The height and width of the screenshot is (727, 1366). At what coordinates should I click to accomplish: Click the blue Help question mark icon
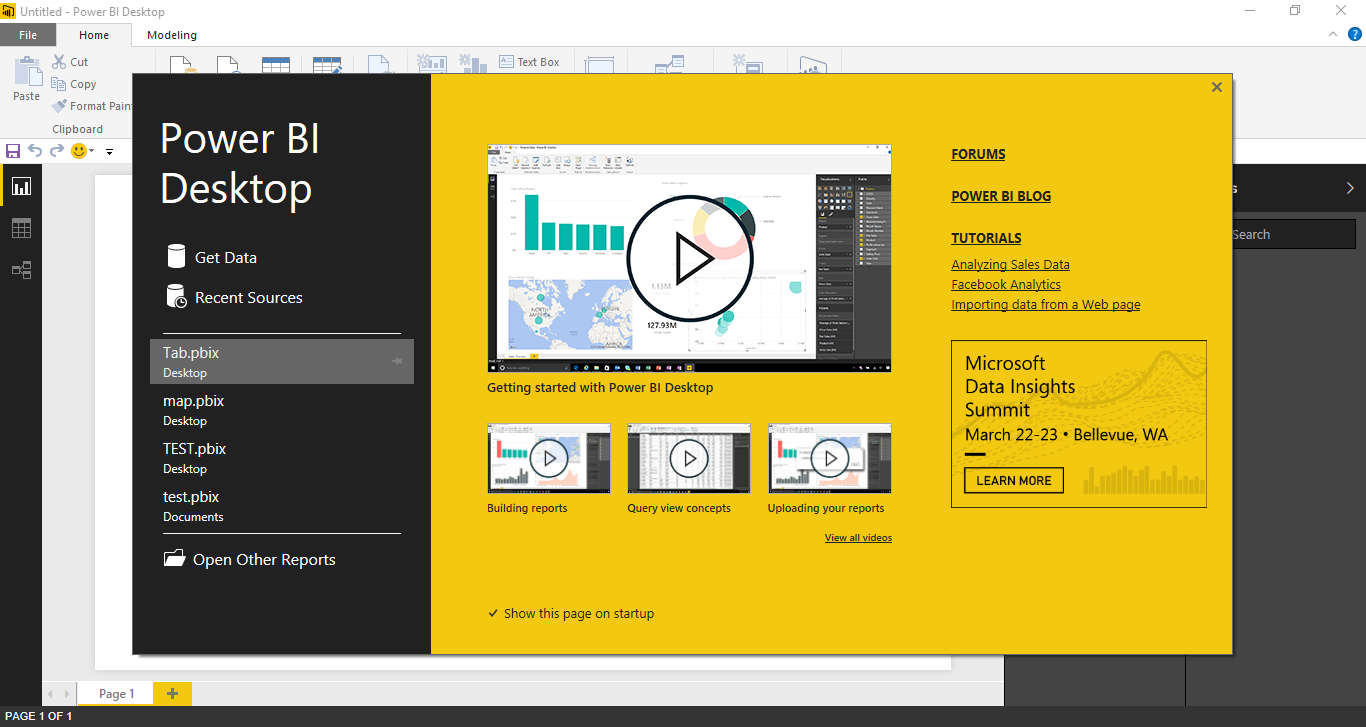(1355, 34)
